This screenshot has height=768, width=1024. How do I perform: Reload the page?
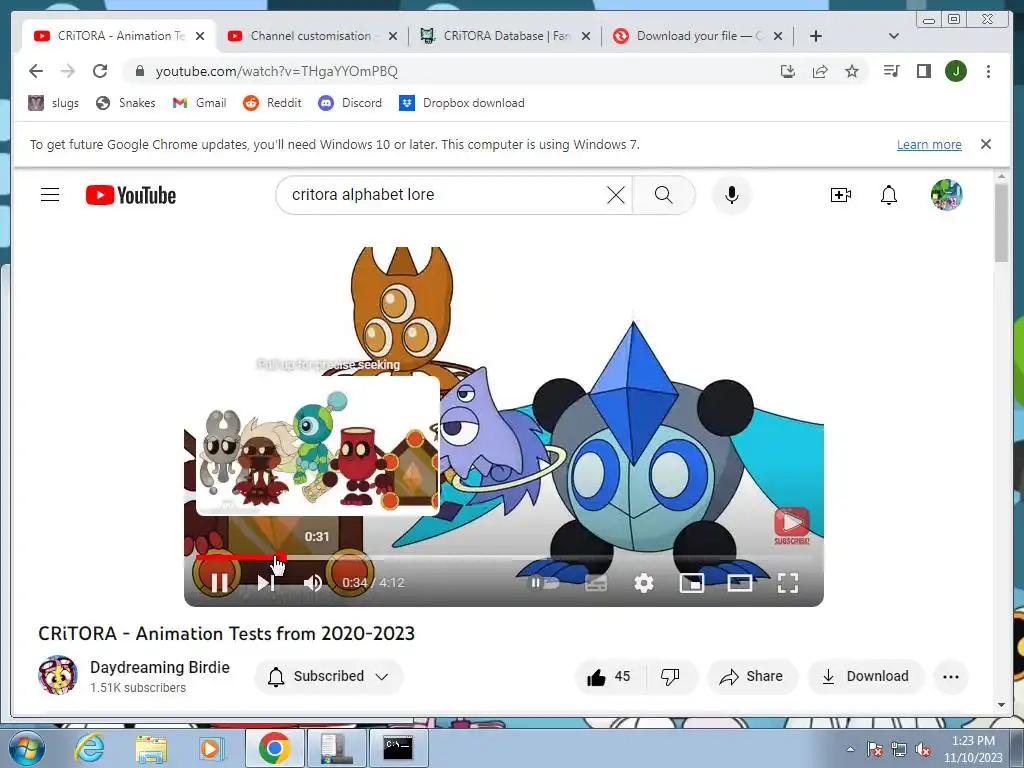(100, 71)
